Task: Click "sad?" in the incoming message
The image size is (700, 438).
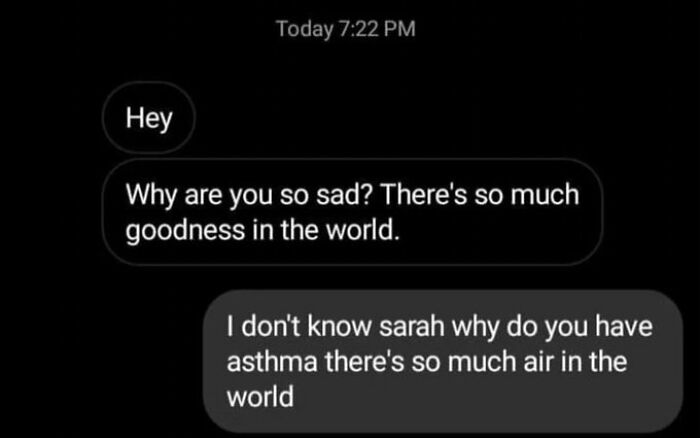Action: click(x=344, y=195)
